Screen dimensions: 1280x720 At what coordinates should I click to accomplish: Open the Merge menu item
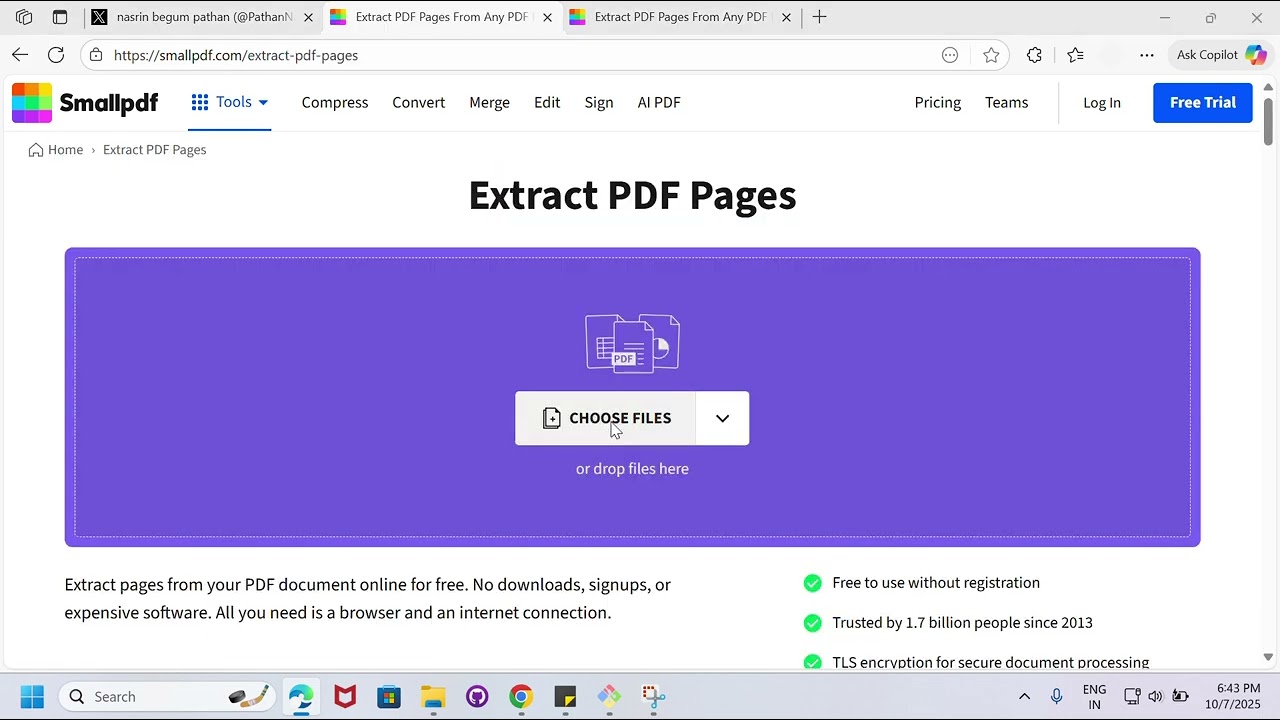click(489, 102)
